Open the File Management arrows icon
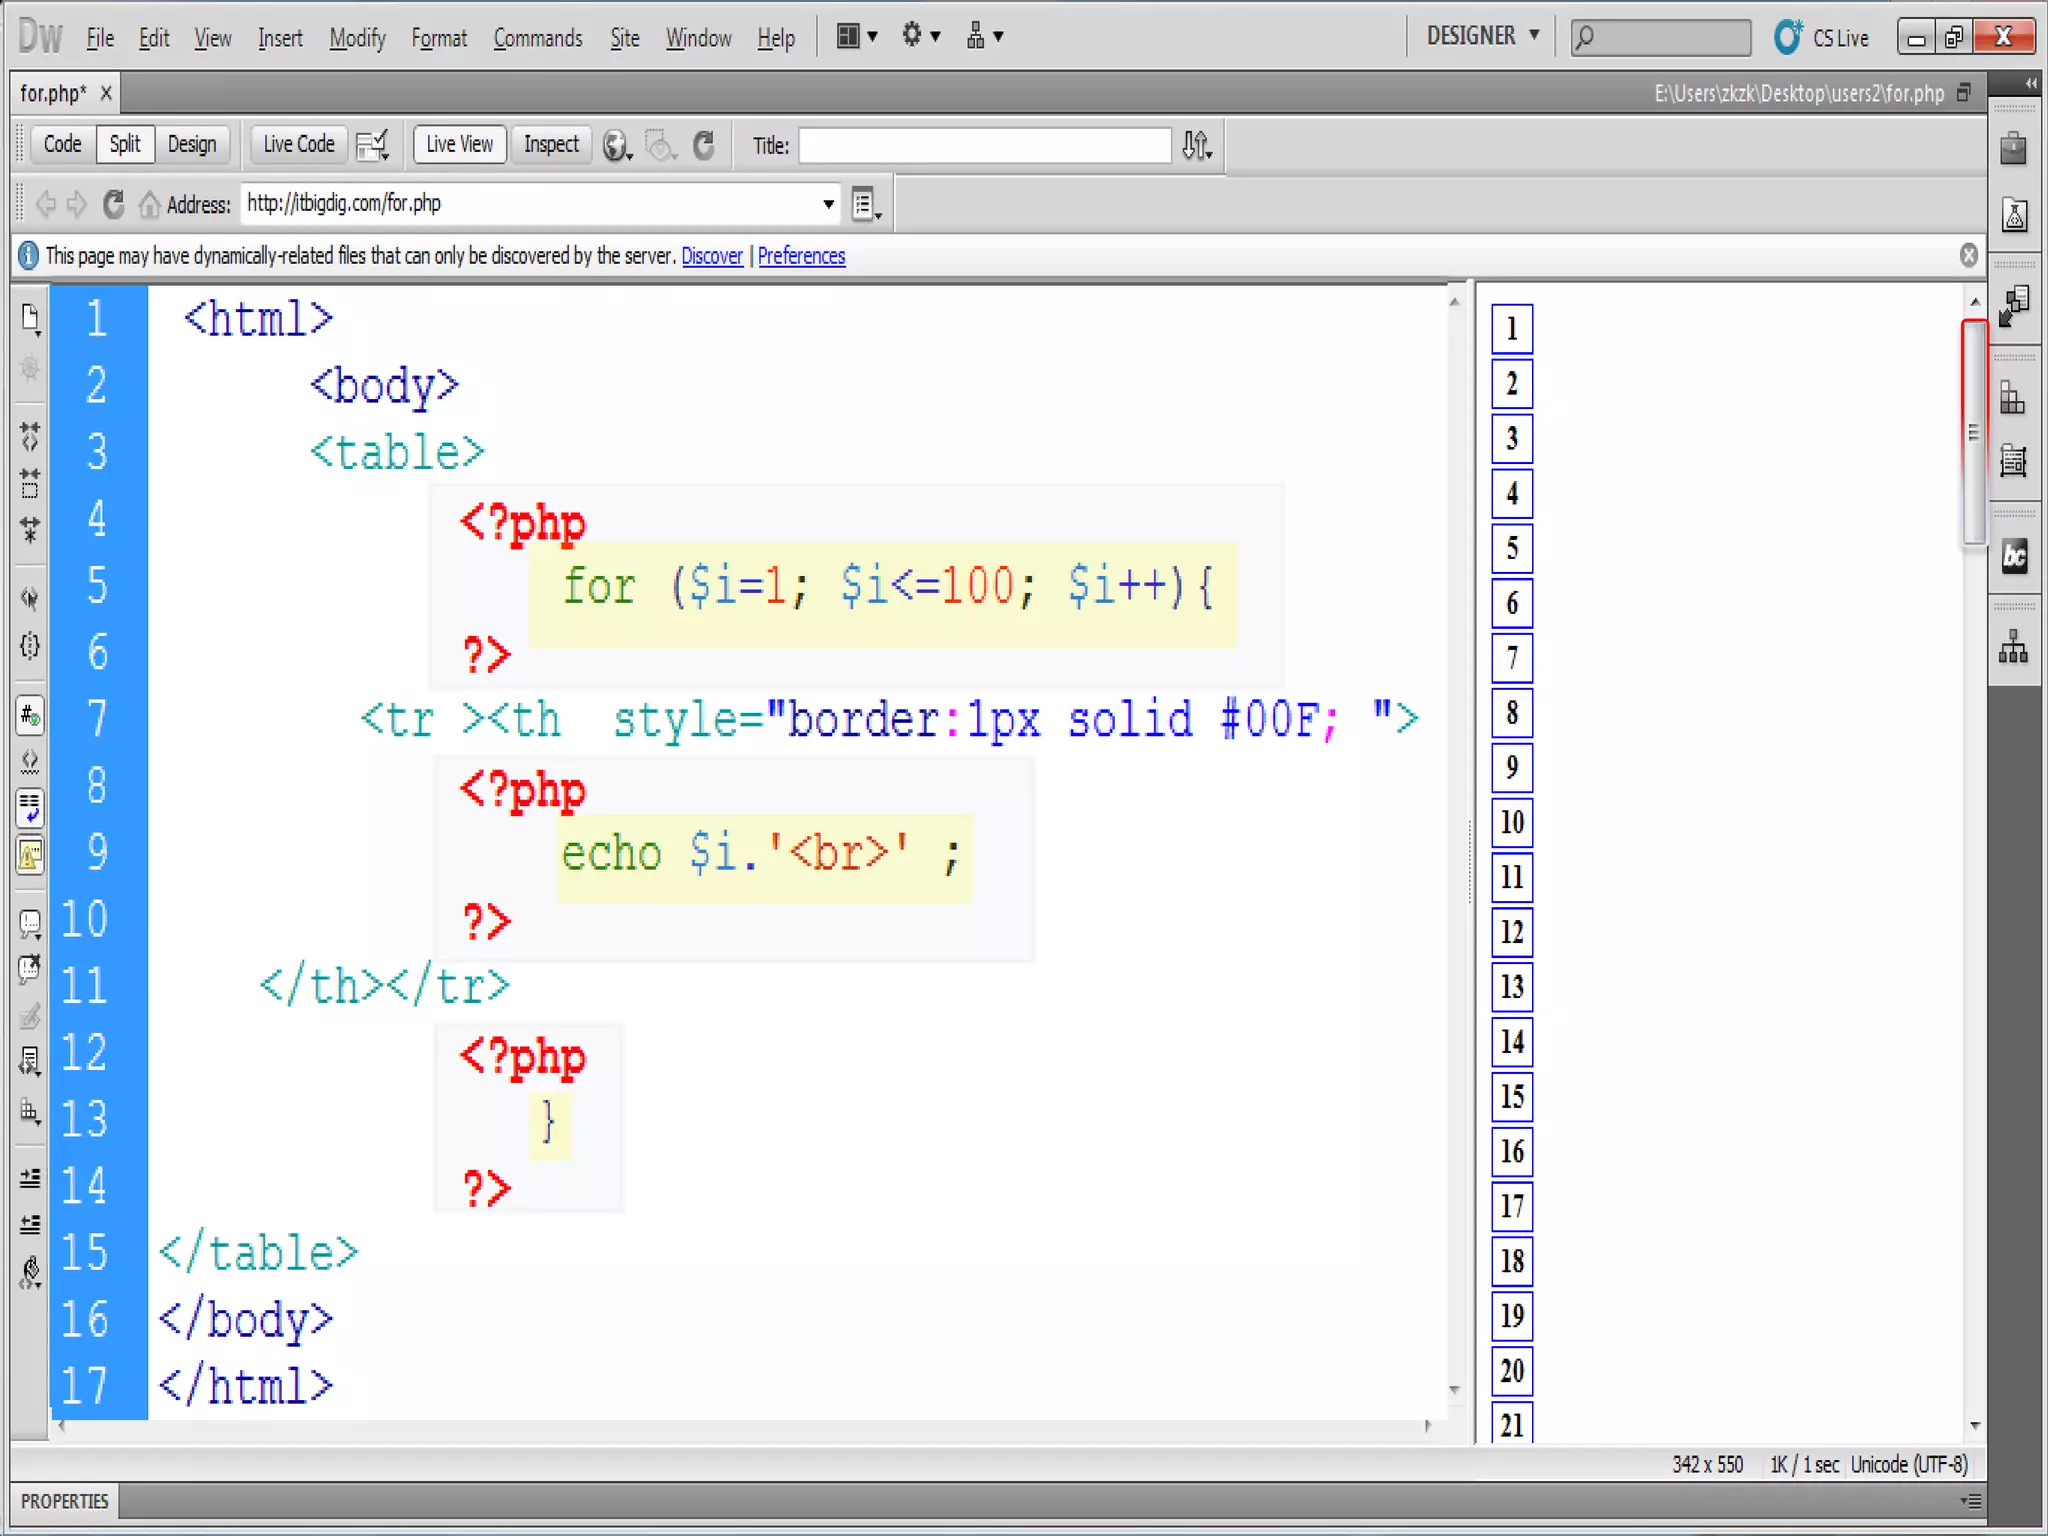This screenshot has width=2048, height=1536. click(1197, 146)
